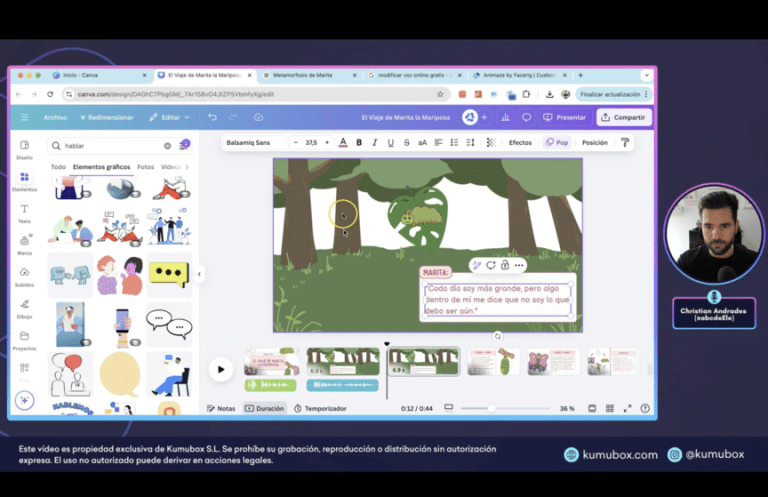This screenshot has height=497, width=768.
Task: Toggle the Duración timeline view
Action: pyautogui.click(x=264, y=408)
